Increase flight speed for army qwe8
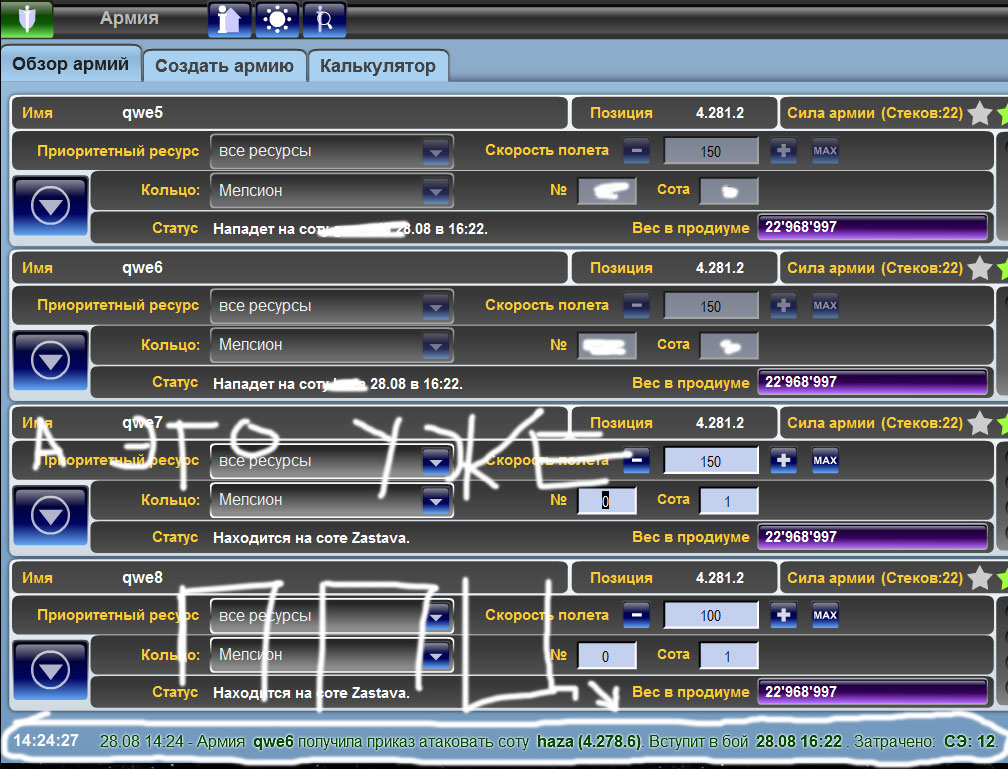Screen dimensions: 1008x769 (x=784, y=616)
